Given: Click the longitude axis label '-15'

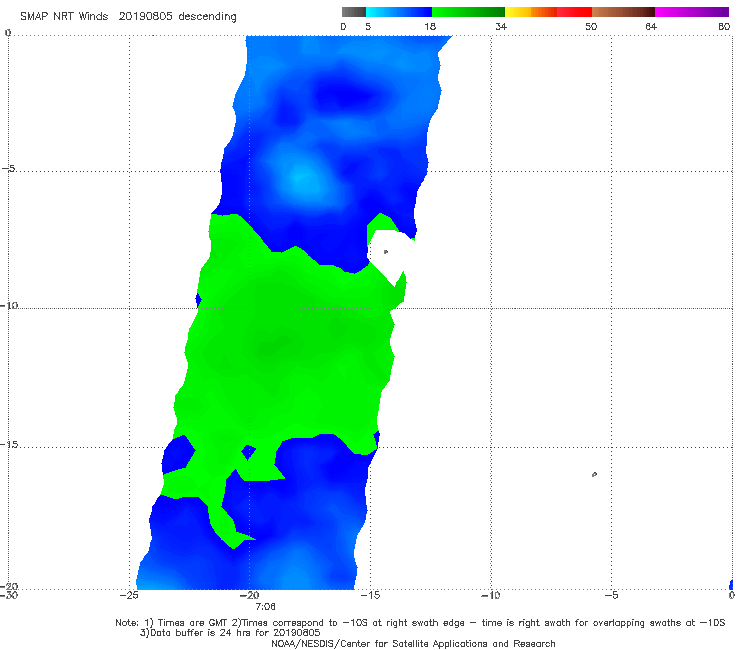Looking at the screenshot, I should tap(370, 595).
